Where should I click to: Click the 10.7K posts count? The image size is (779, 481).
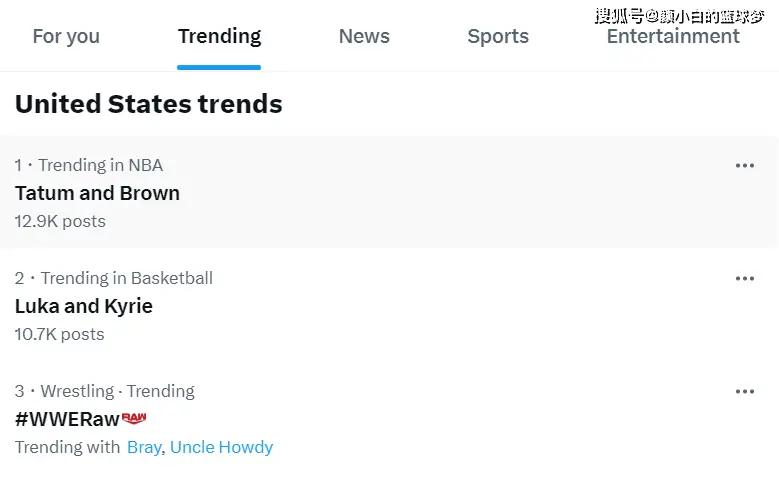(60, 334)
